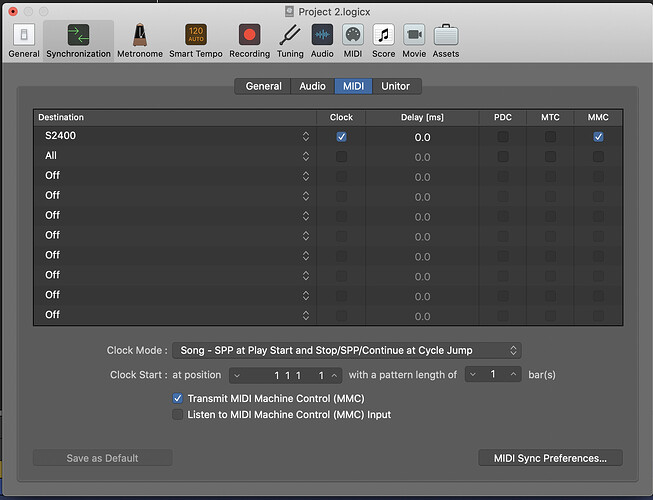Click the Destination column header

pos(175,117)
